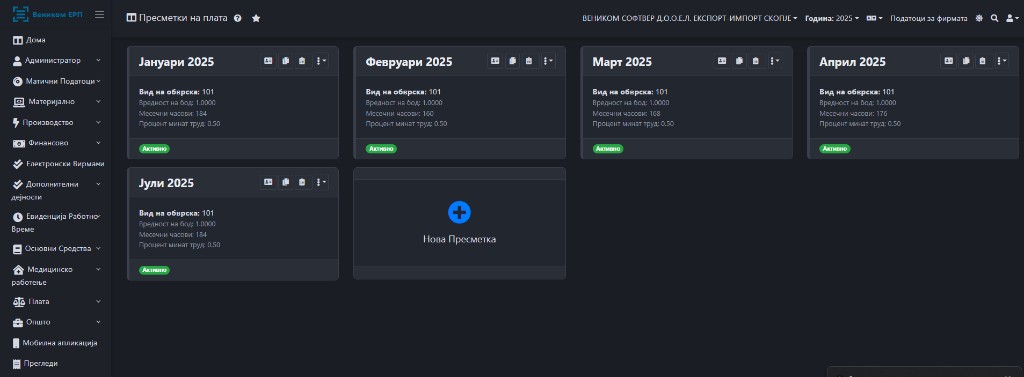The width and height of the screenshot is (1024, 377).
Task: Mark page as favorite with star icon
Action: tap(256, 18)
